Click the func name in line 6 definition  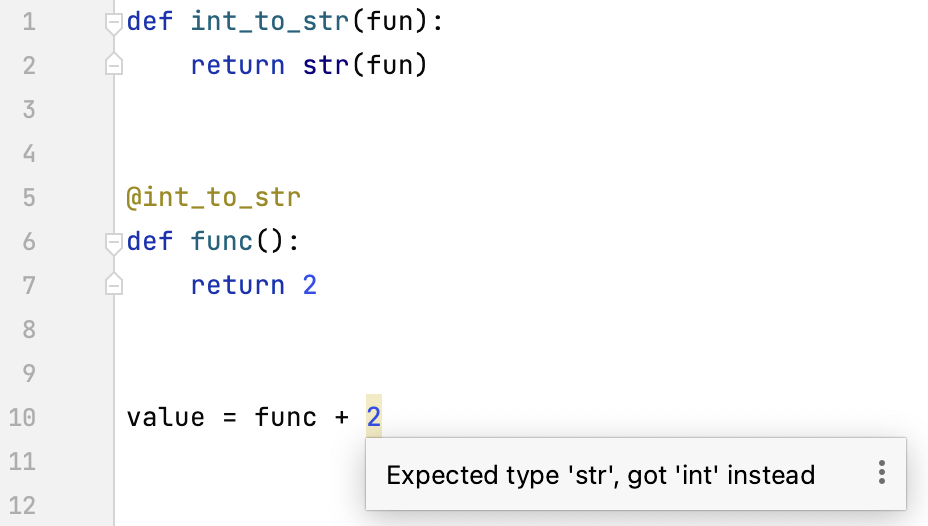222,242
